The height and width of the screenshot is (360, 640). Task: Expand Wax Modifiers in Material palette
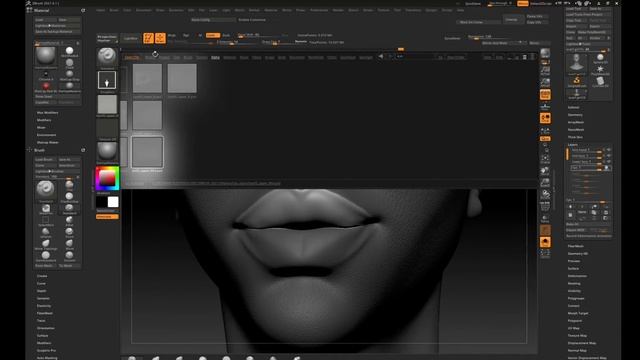47,113
